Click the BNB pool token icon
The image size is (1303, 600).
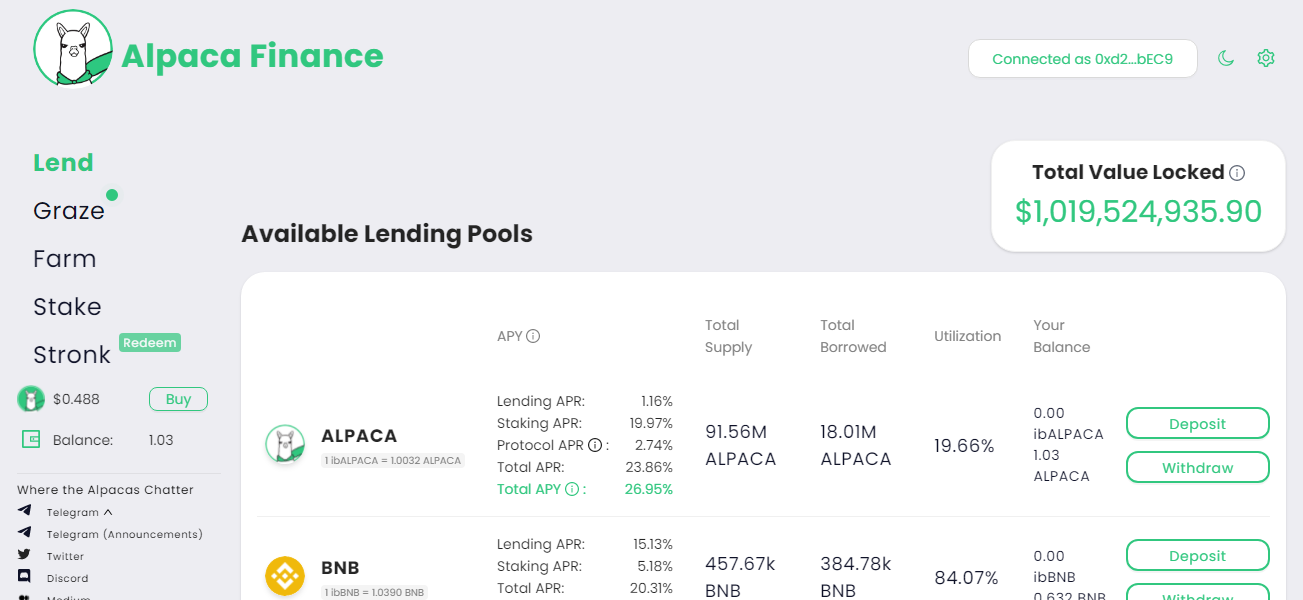pos(285,577)
